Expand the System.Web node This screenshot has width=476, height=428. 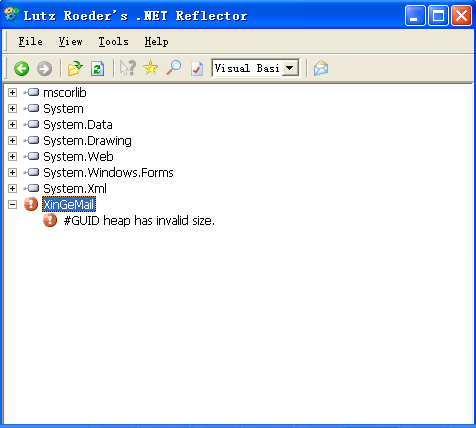tap(12, 156)
